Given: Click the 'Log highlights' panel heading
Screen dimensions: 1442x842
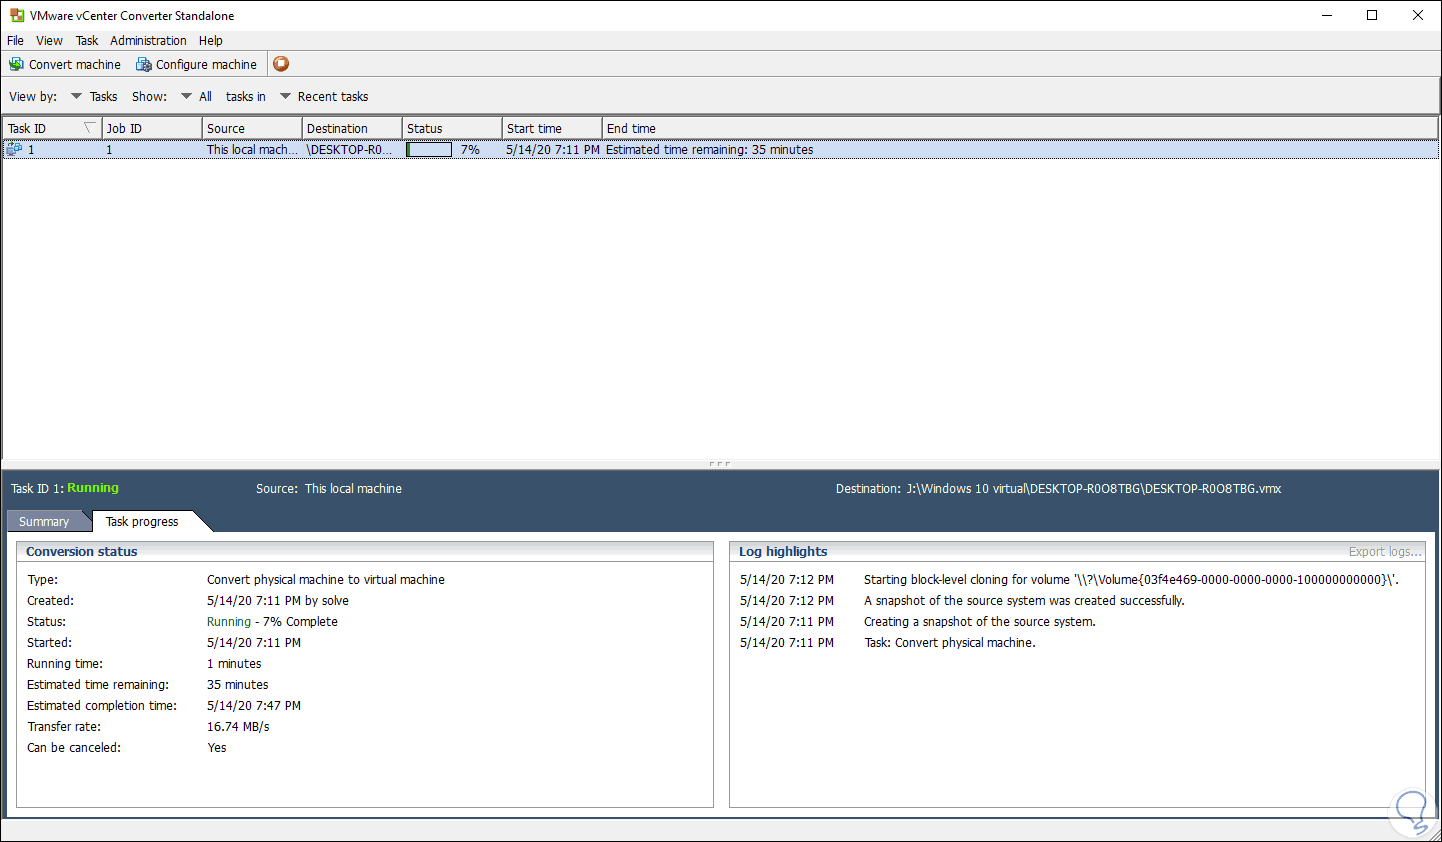Looking at the screenshot, I should (783, 552).
